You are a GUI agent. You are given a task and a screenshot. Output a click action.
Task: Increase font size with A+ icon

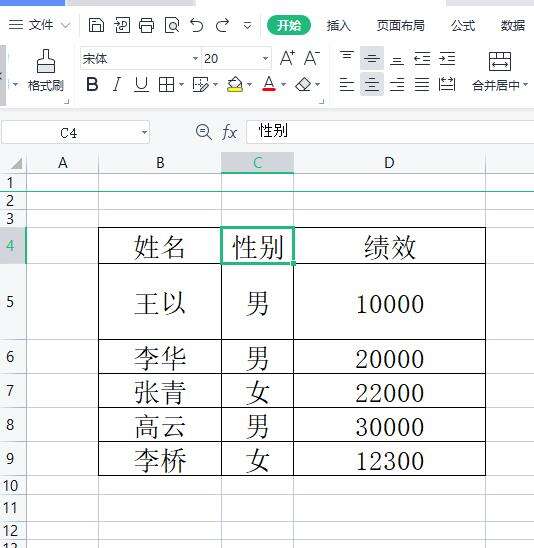click(x=288, y=58)
